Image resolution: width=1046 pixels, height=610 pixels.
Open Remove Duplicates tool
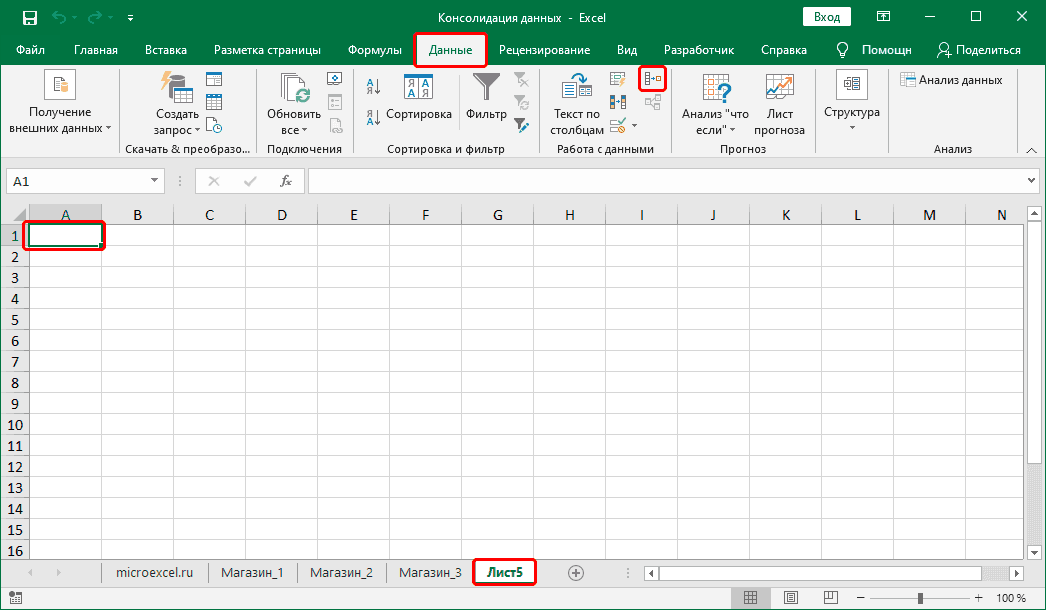[x=618, y=101]
